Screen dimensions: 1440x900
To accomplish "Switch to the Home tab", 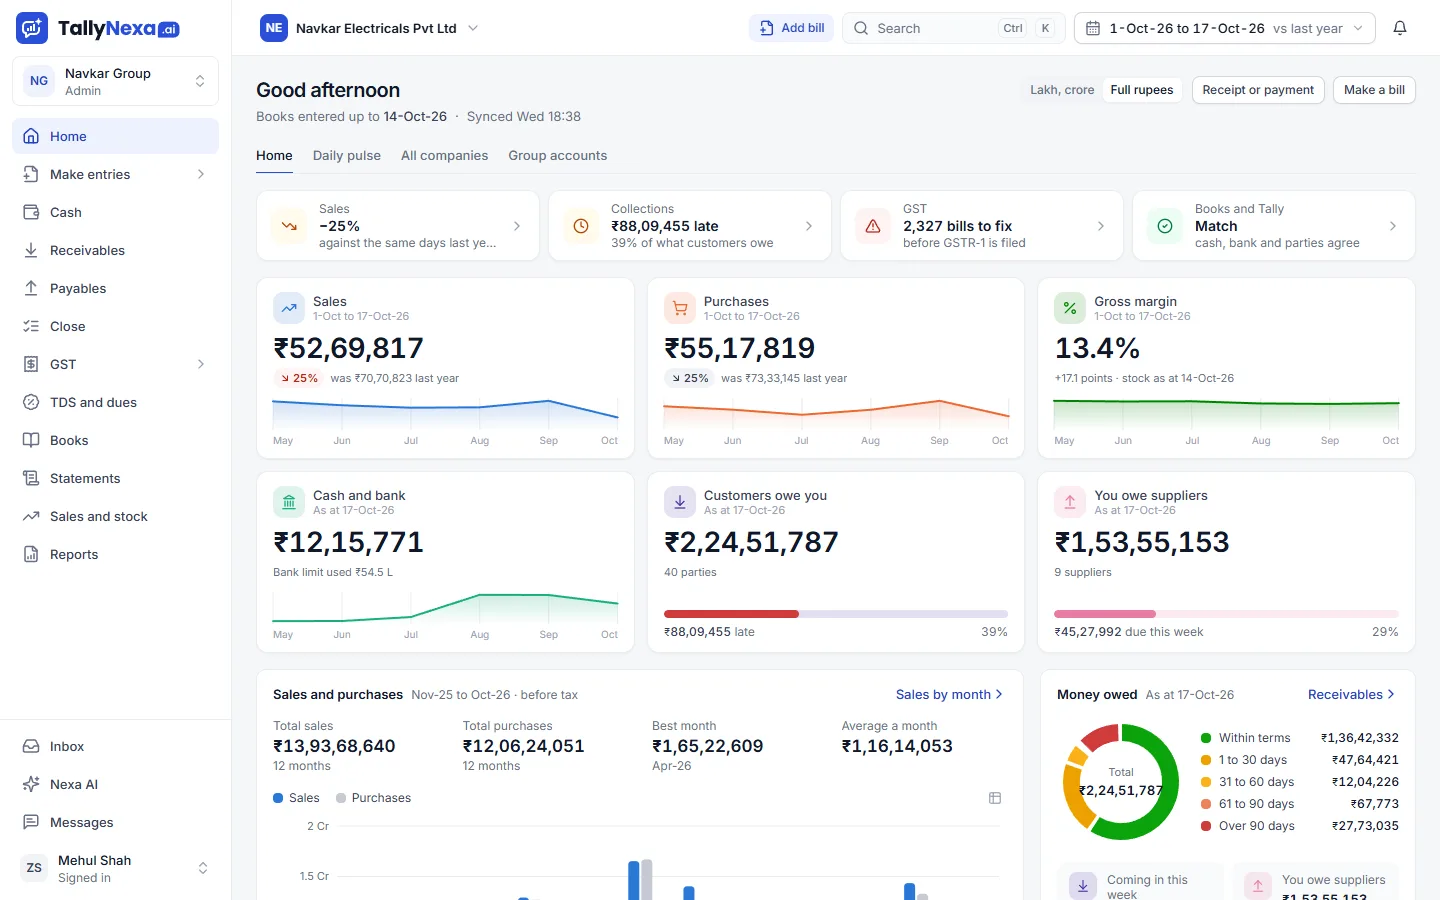I will click(274, 156).
